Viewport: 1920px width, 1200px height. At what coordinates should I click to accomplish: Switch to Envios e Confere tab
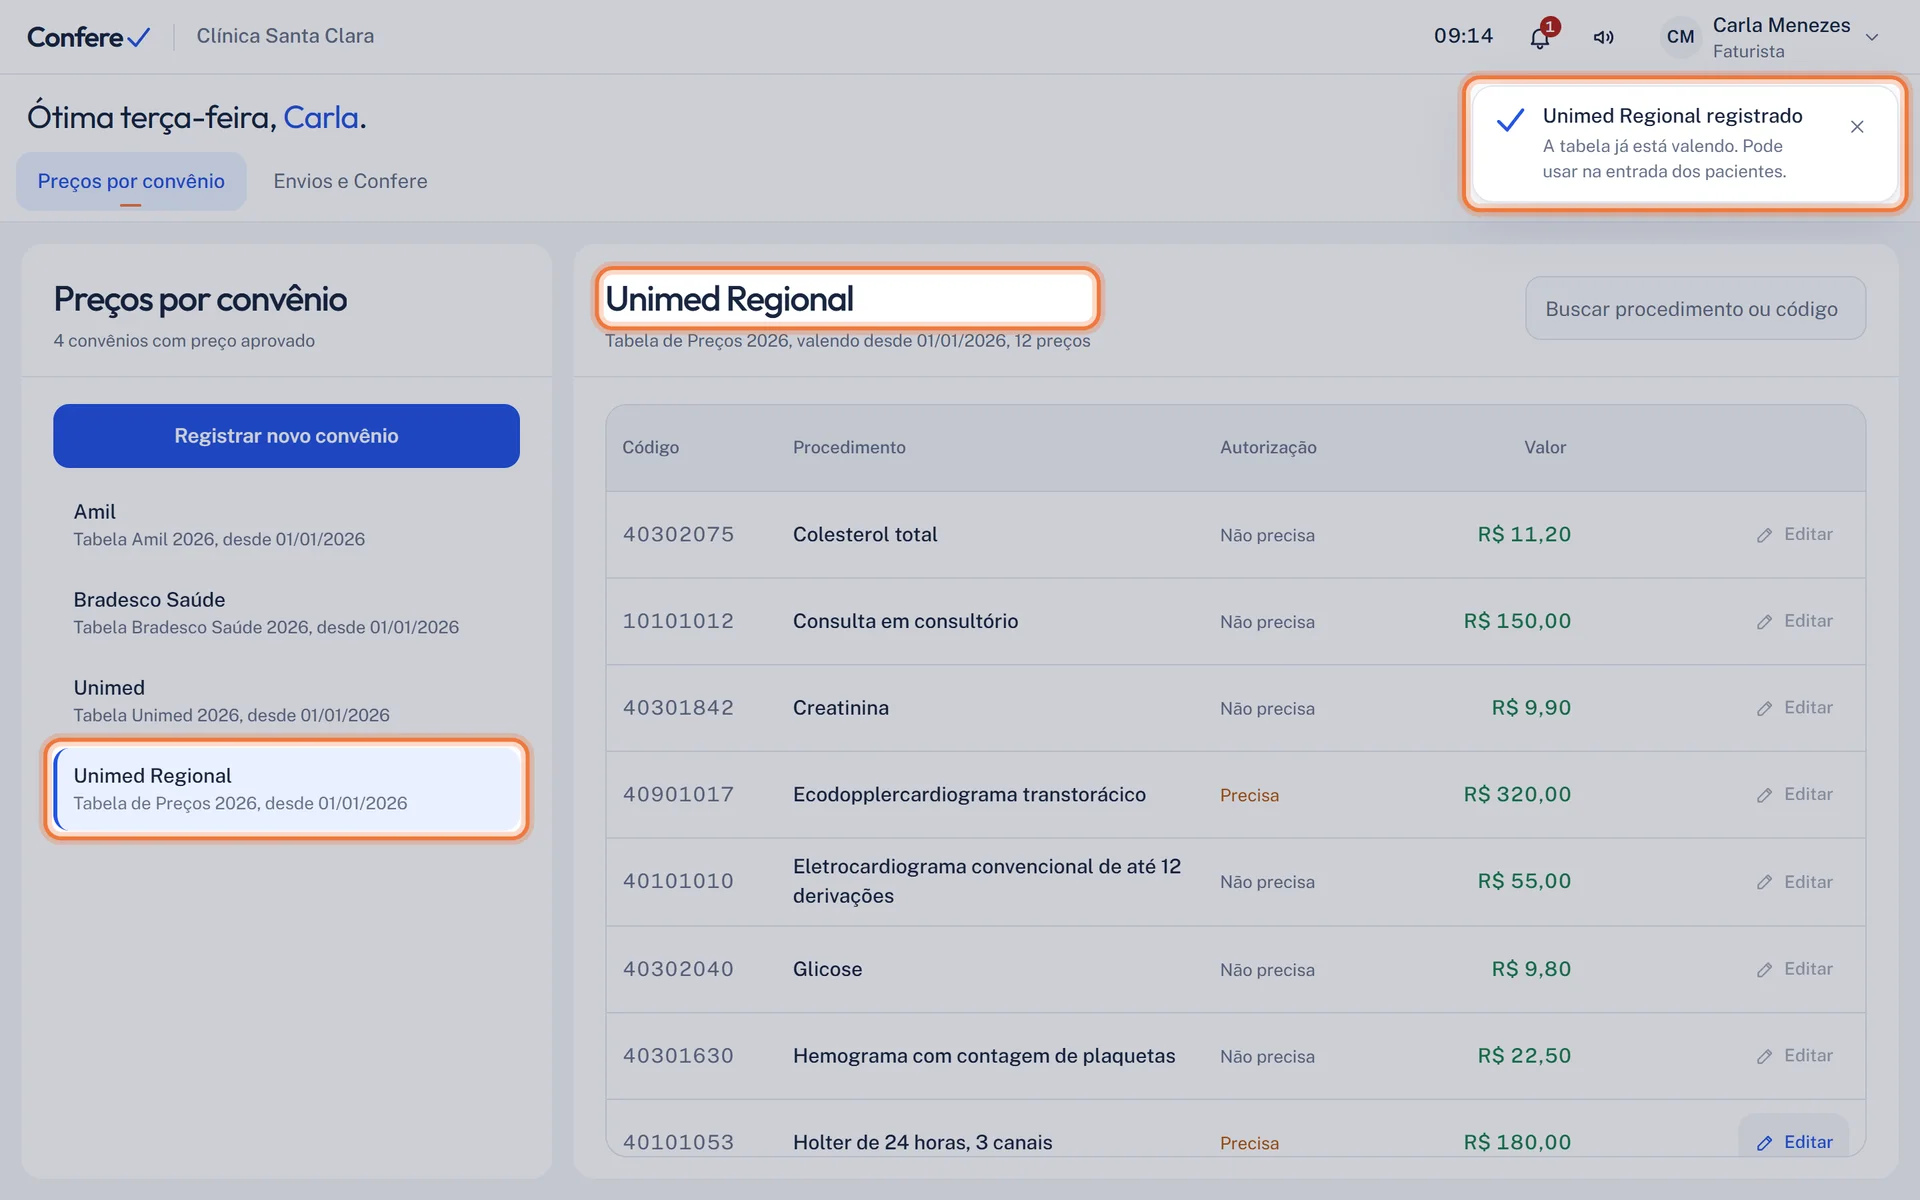click(x=350, y=181)
